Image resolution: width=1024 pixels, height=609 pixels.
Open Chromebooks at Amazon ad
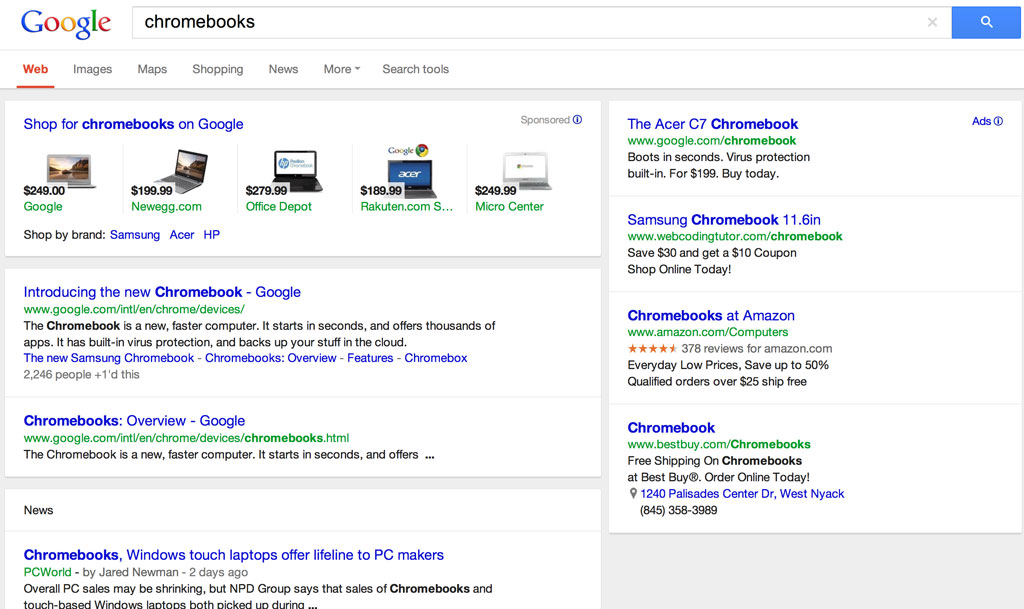point(711,316)
